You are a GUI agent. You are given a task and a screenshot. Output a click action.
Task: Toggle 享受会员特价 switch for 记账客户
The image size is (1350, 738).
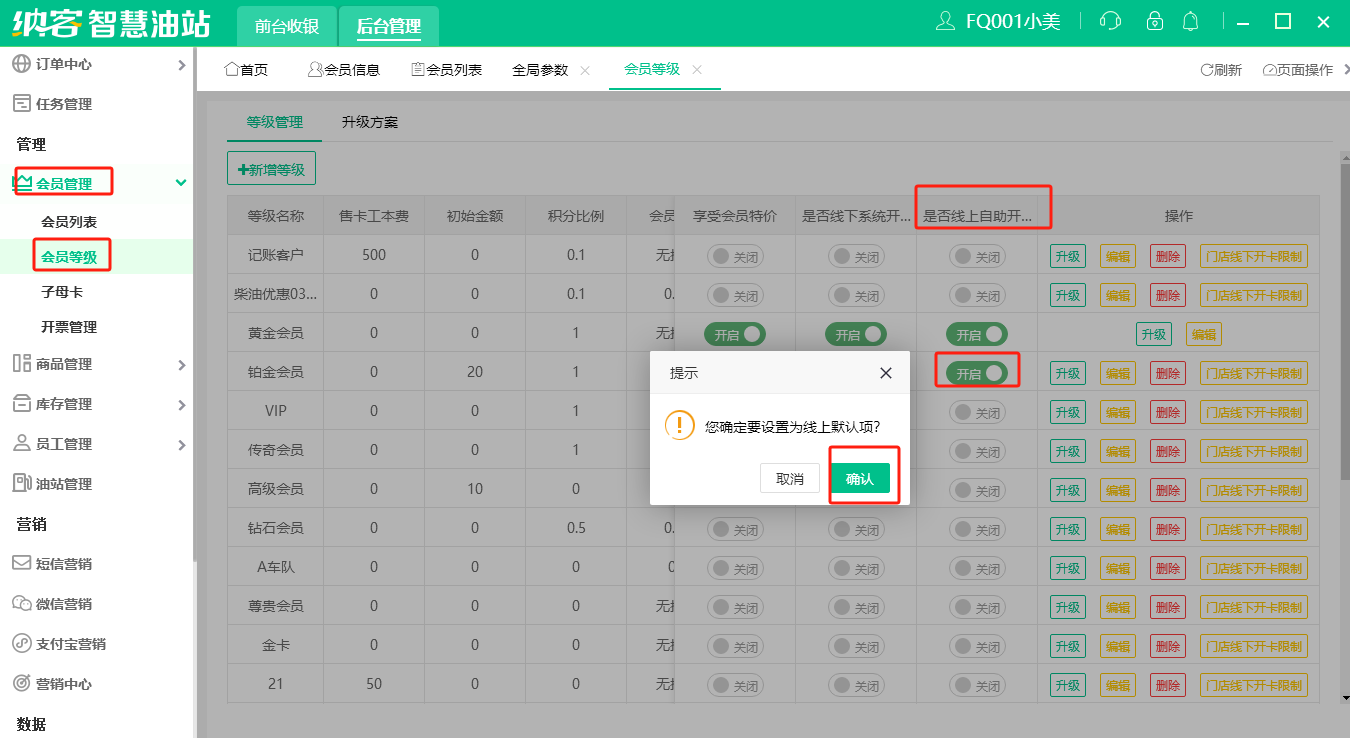click(x=735, y=256)
